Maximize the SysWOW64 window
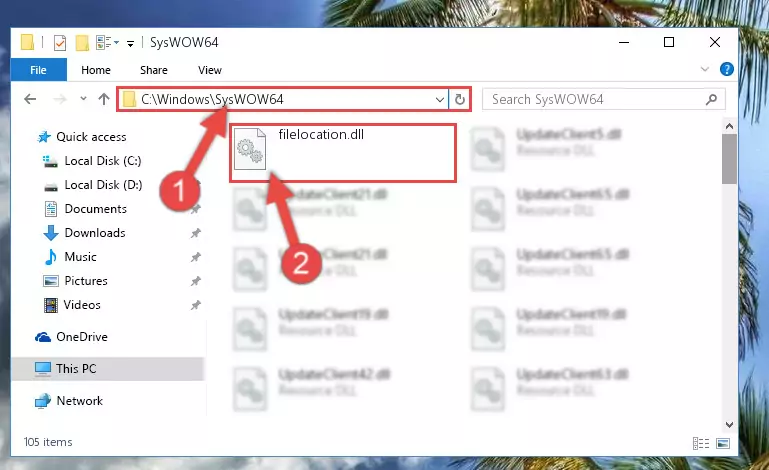Image resolution: width=769 pixels, height=470 pixels. click(x=669, y=43)
